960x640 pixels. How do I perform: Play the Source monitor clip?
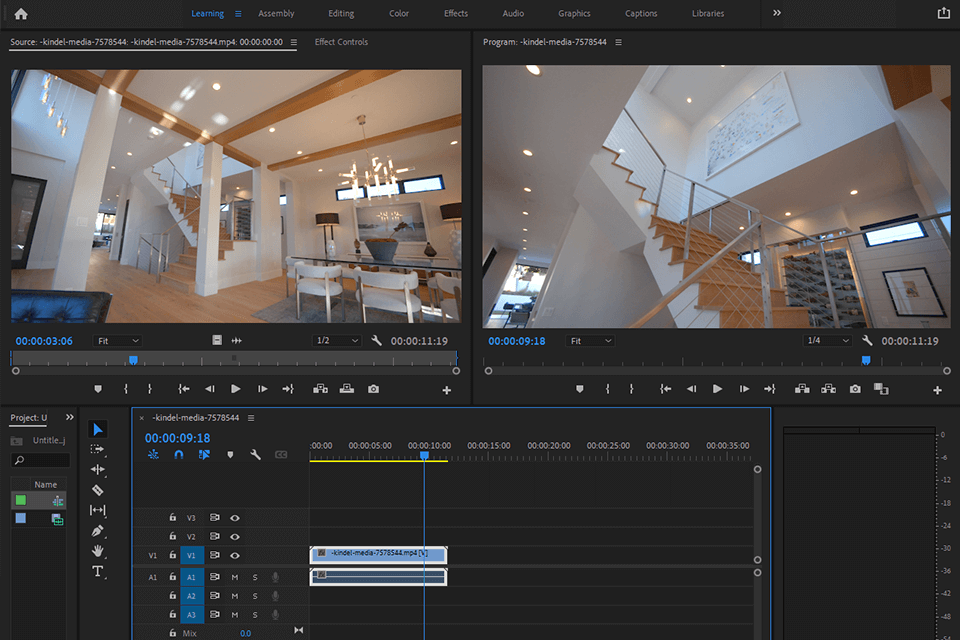point(236,389)
